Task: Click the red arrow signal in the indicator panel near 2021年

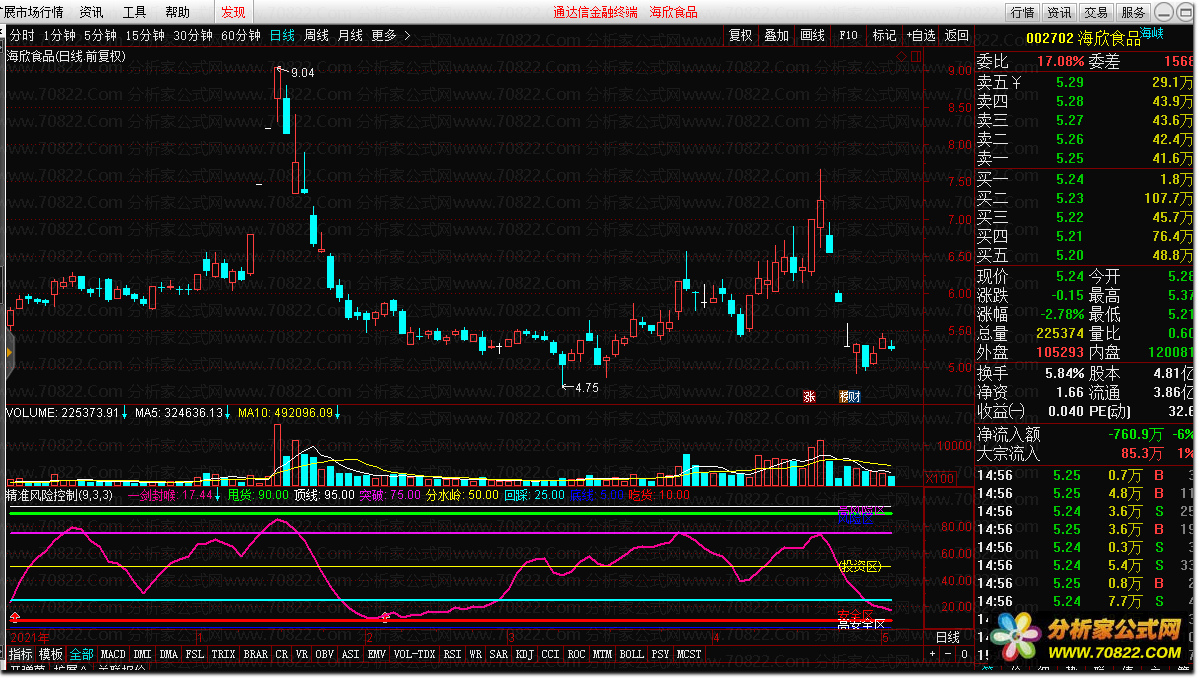Action: click(15, 617)
